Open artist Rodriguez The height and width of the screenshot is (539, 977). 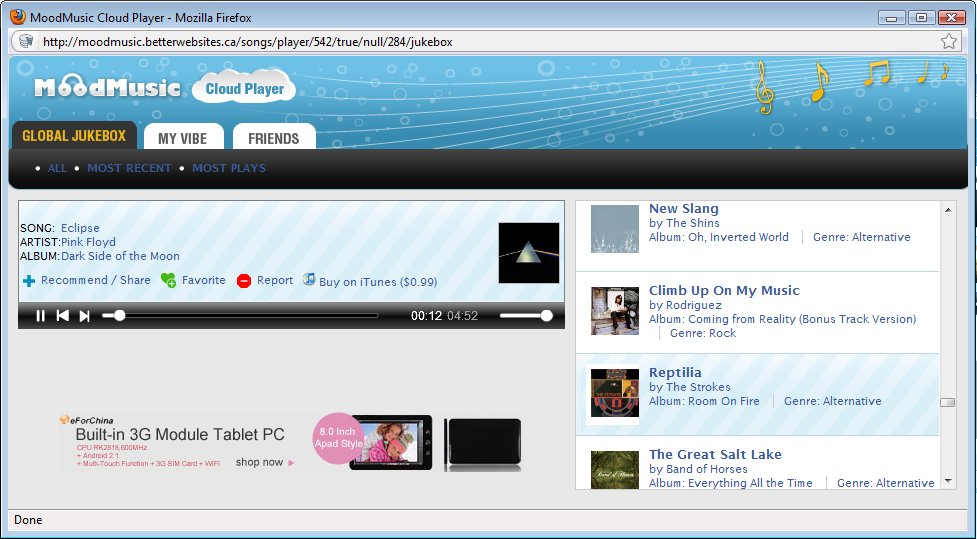coord(693,305)
